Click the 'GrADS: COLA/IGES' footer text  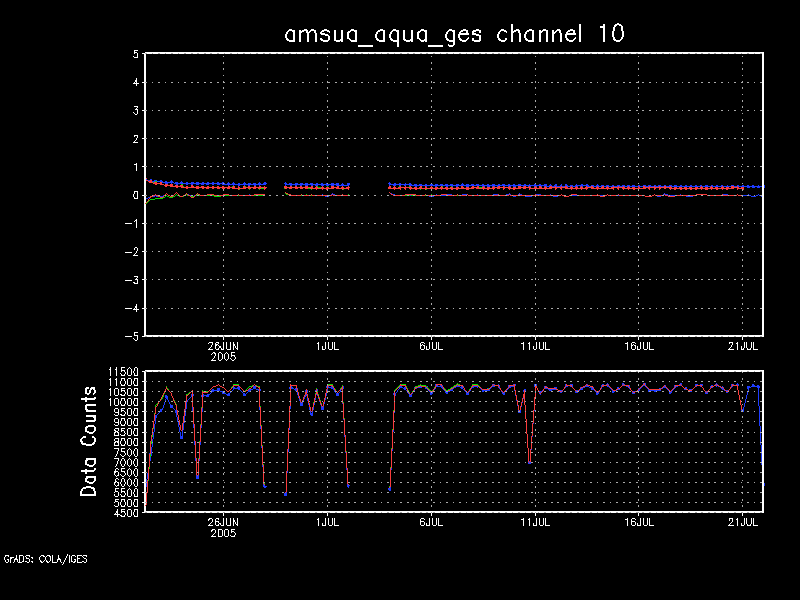pos(45,559)
